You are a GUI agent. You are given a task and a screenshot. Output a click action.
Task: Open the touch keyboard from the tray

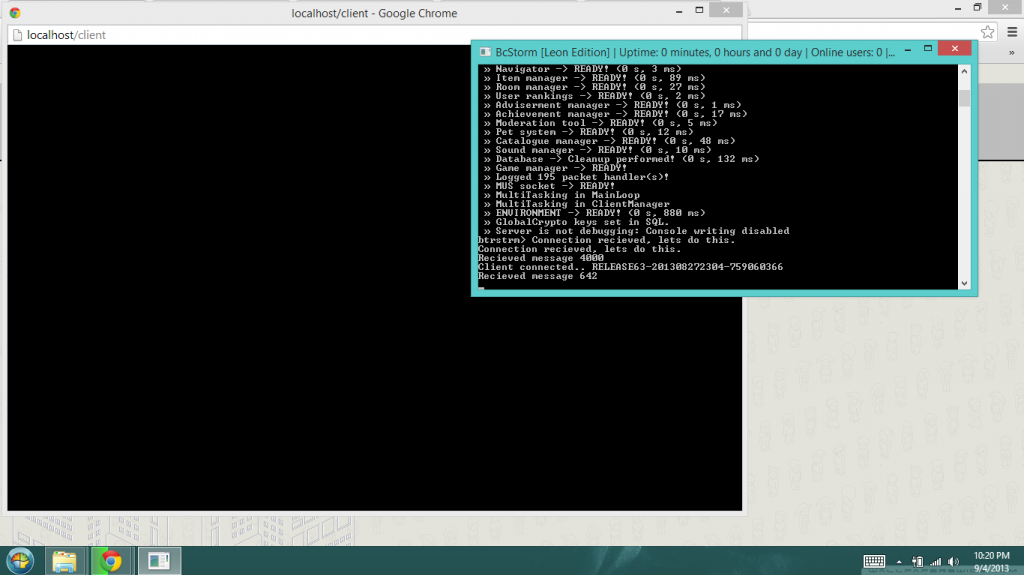pyautogui.click(x=873, y=561)
